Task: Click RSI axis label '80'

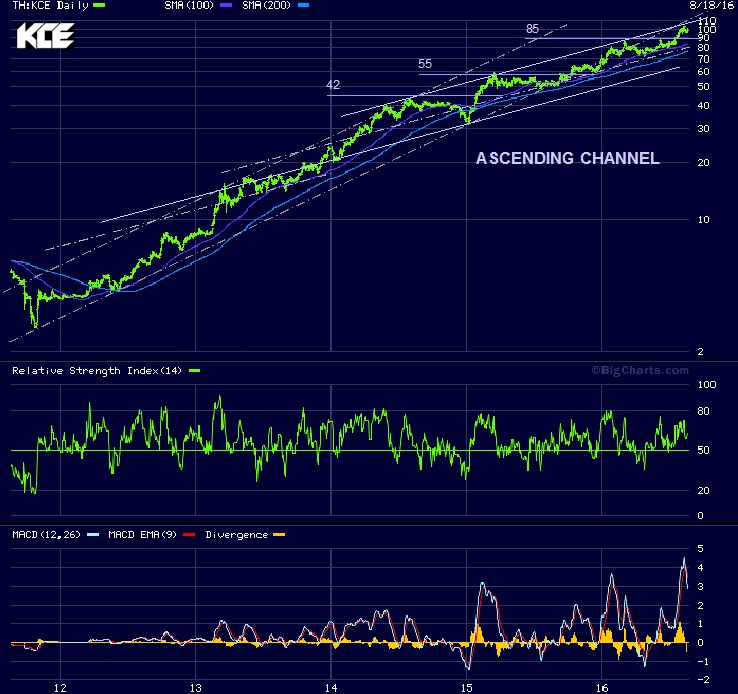Action: click(703, 411)
